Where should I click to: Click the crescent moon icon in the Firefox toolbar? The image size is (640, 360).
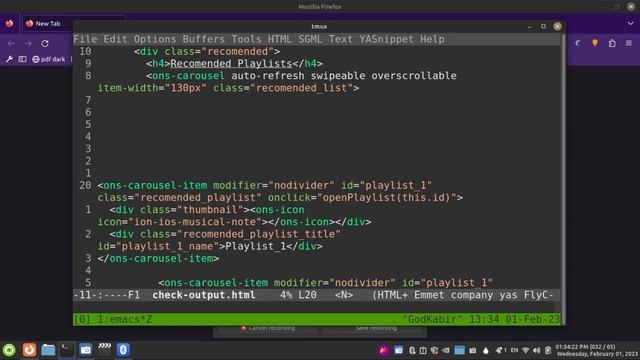coord(578,43)
